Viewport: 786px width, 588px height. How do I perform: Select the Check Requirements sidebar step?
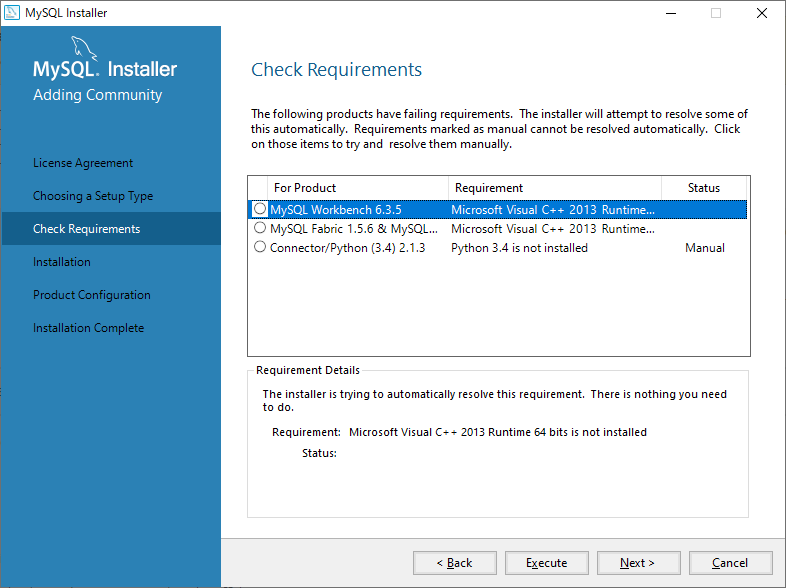(86, 229)
